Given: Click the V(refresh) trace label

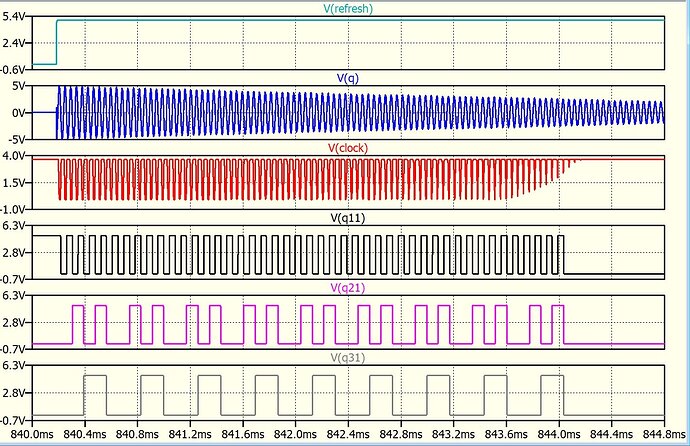Looking at the screenshot, I should (x=346, y=8).
